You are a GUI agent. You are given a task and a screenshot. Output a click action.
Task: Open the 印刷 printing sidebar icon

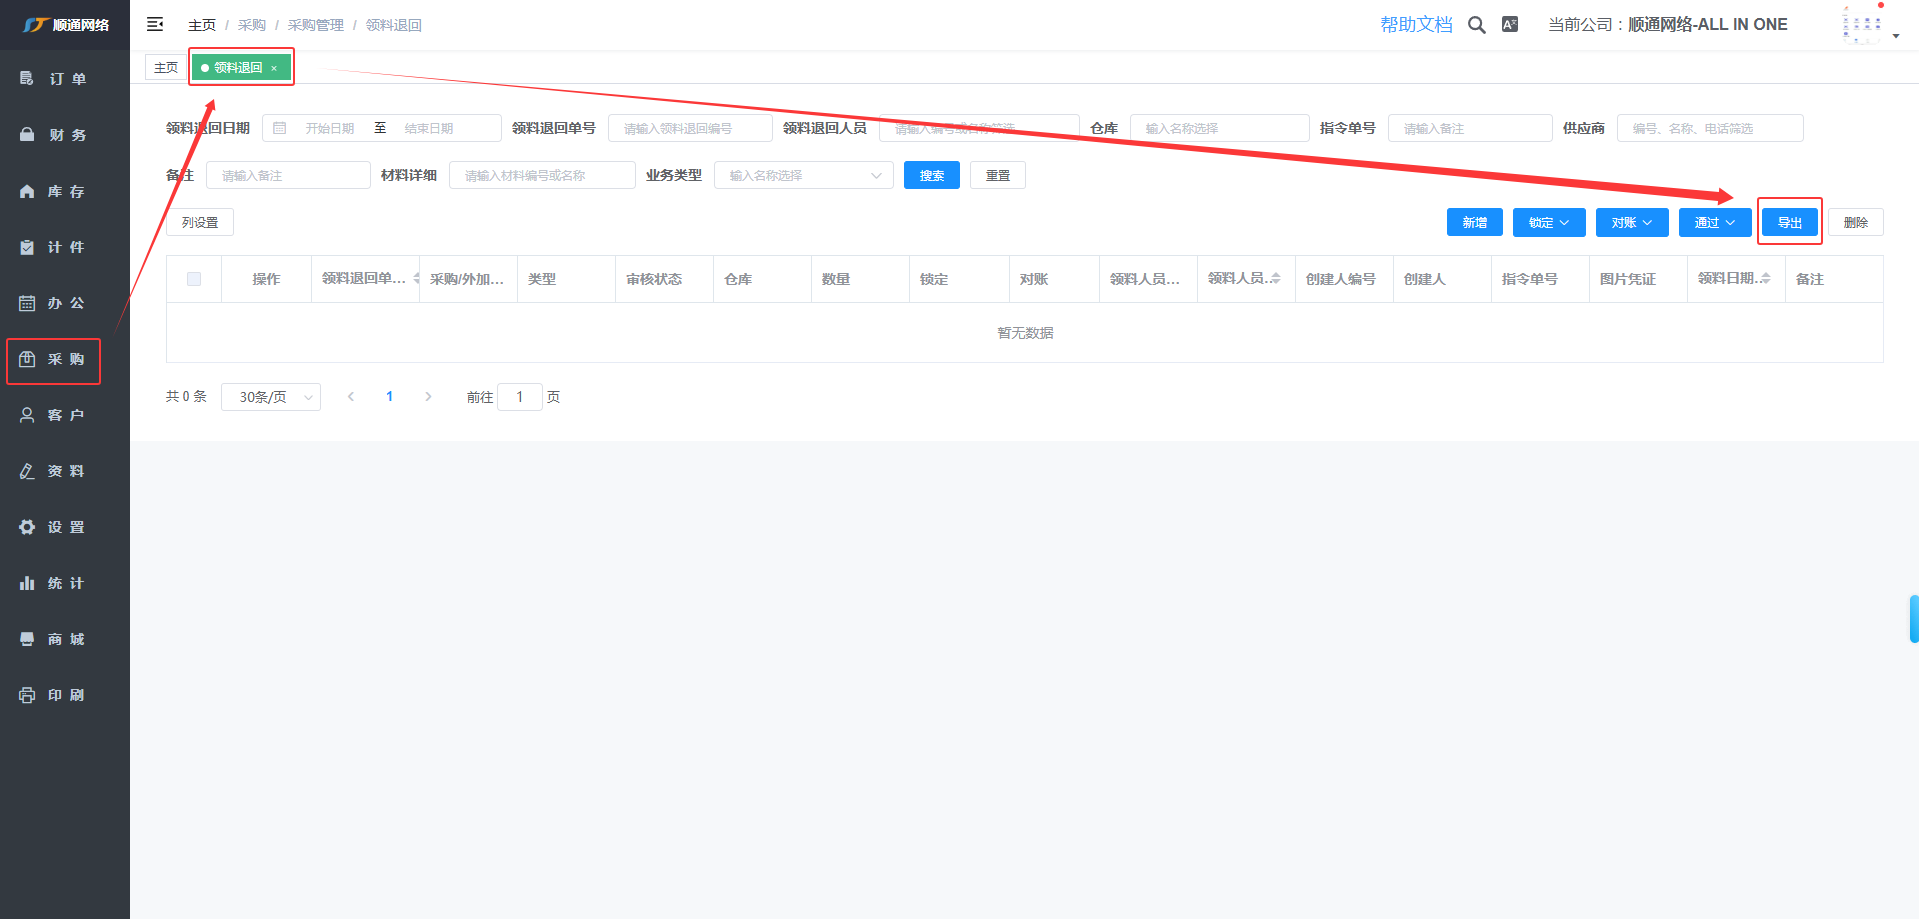tap(27, 695)
